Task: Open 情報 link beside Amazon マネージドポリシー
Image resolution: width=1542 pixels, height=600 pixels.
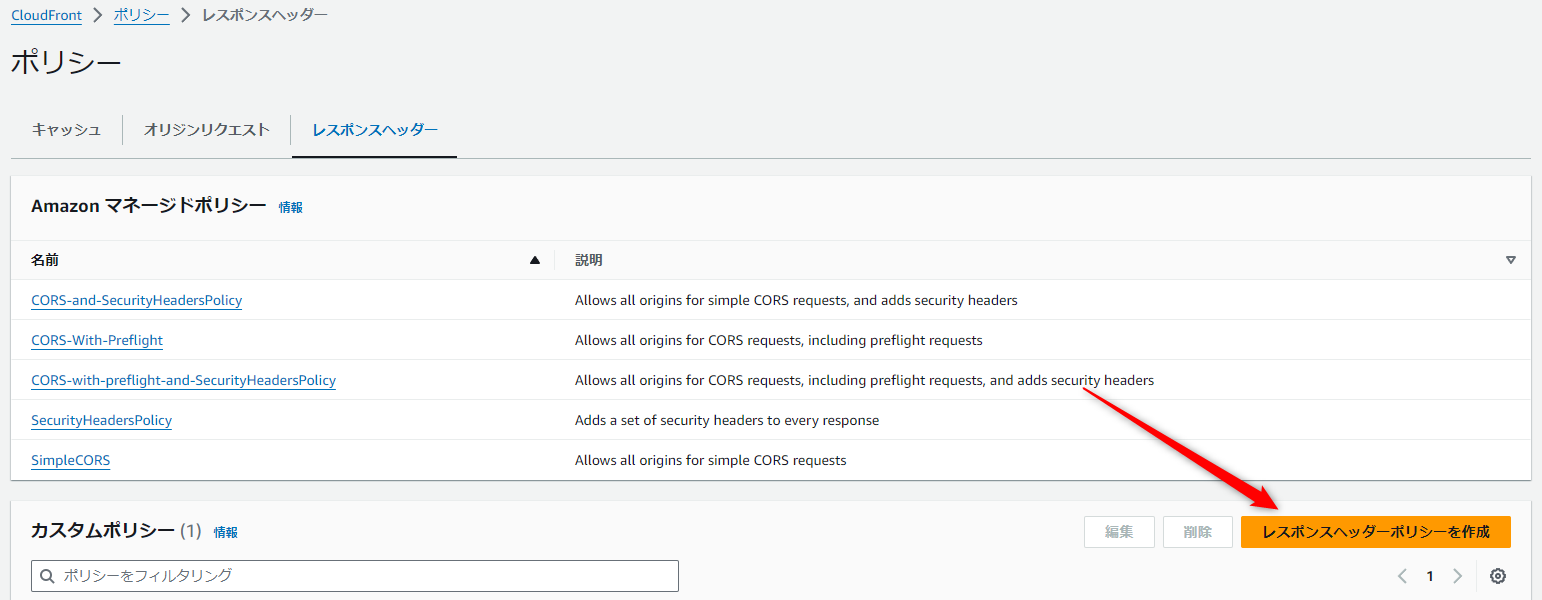Action: [290, 207]
